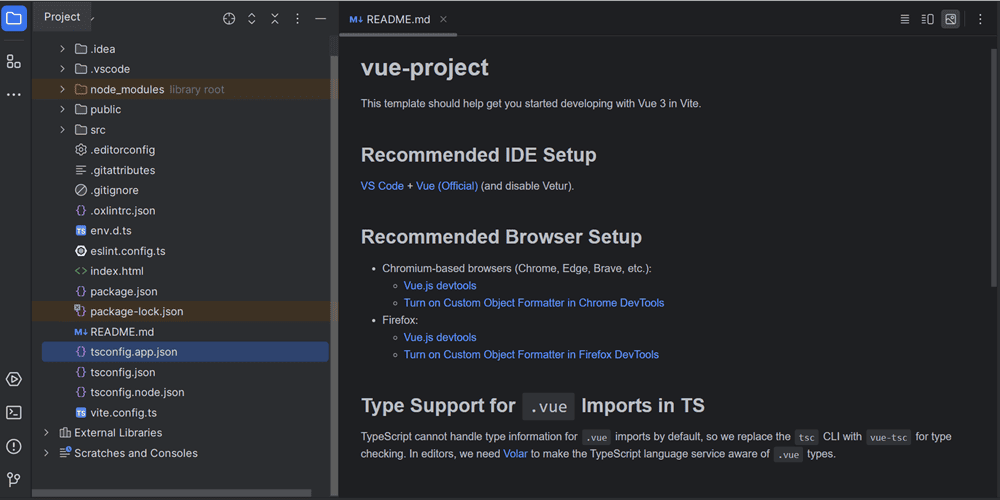Switch to Editor only view mode

904,19
